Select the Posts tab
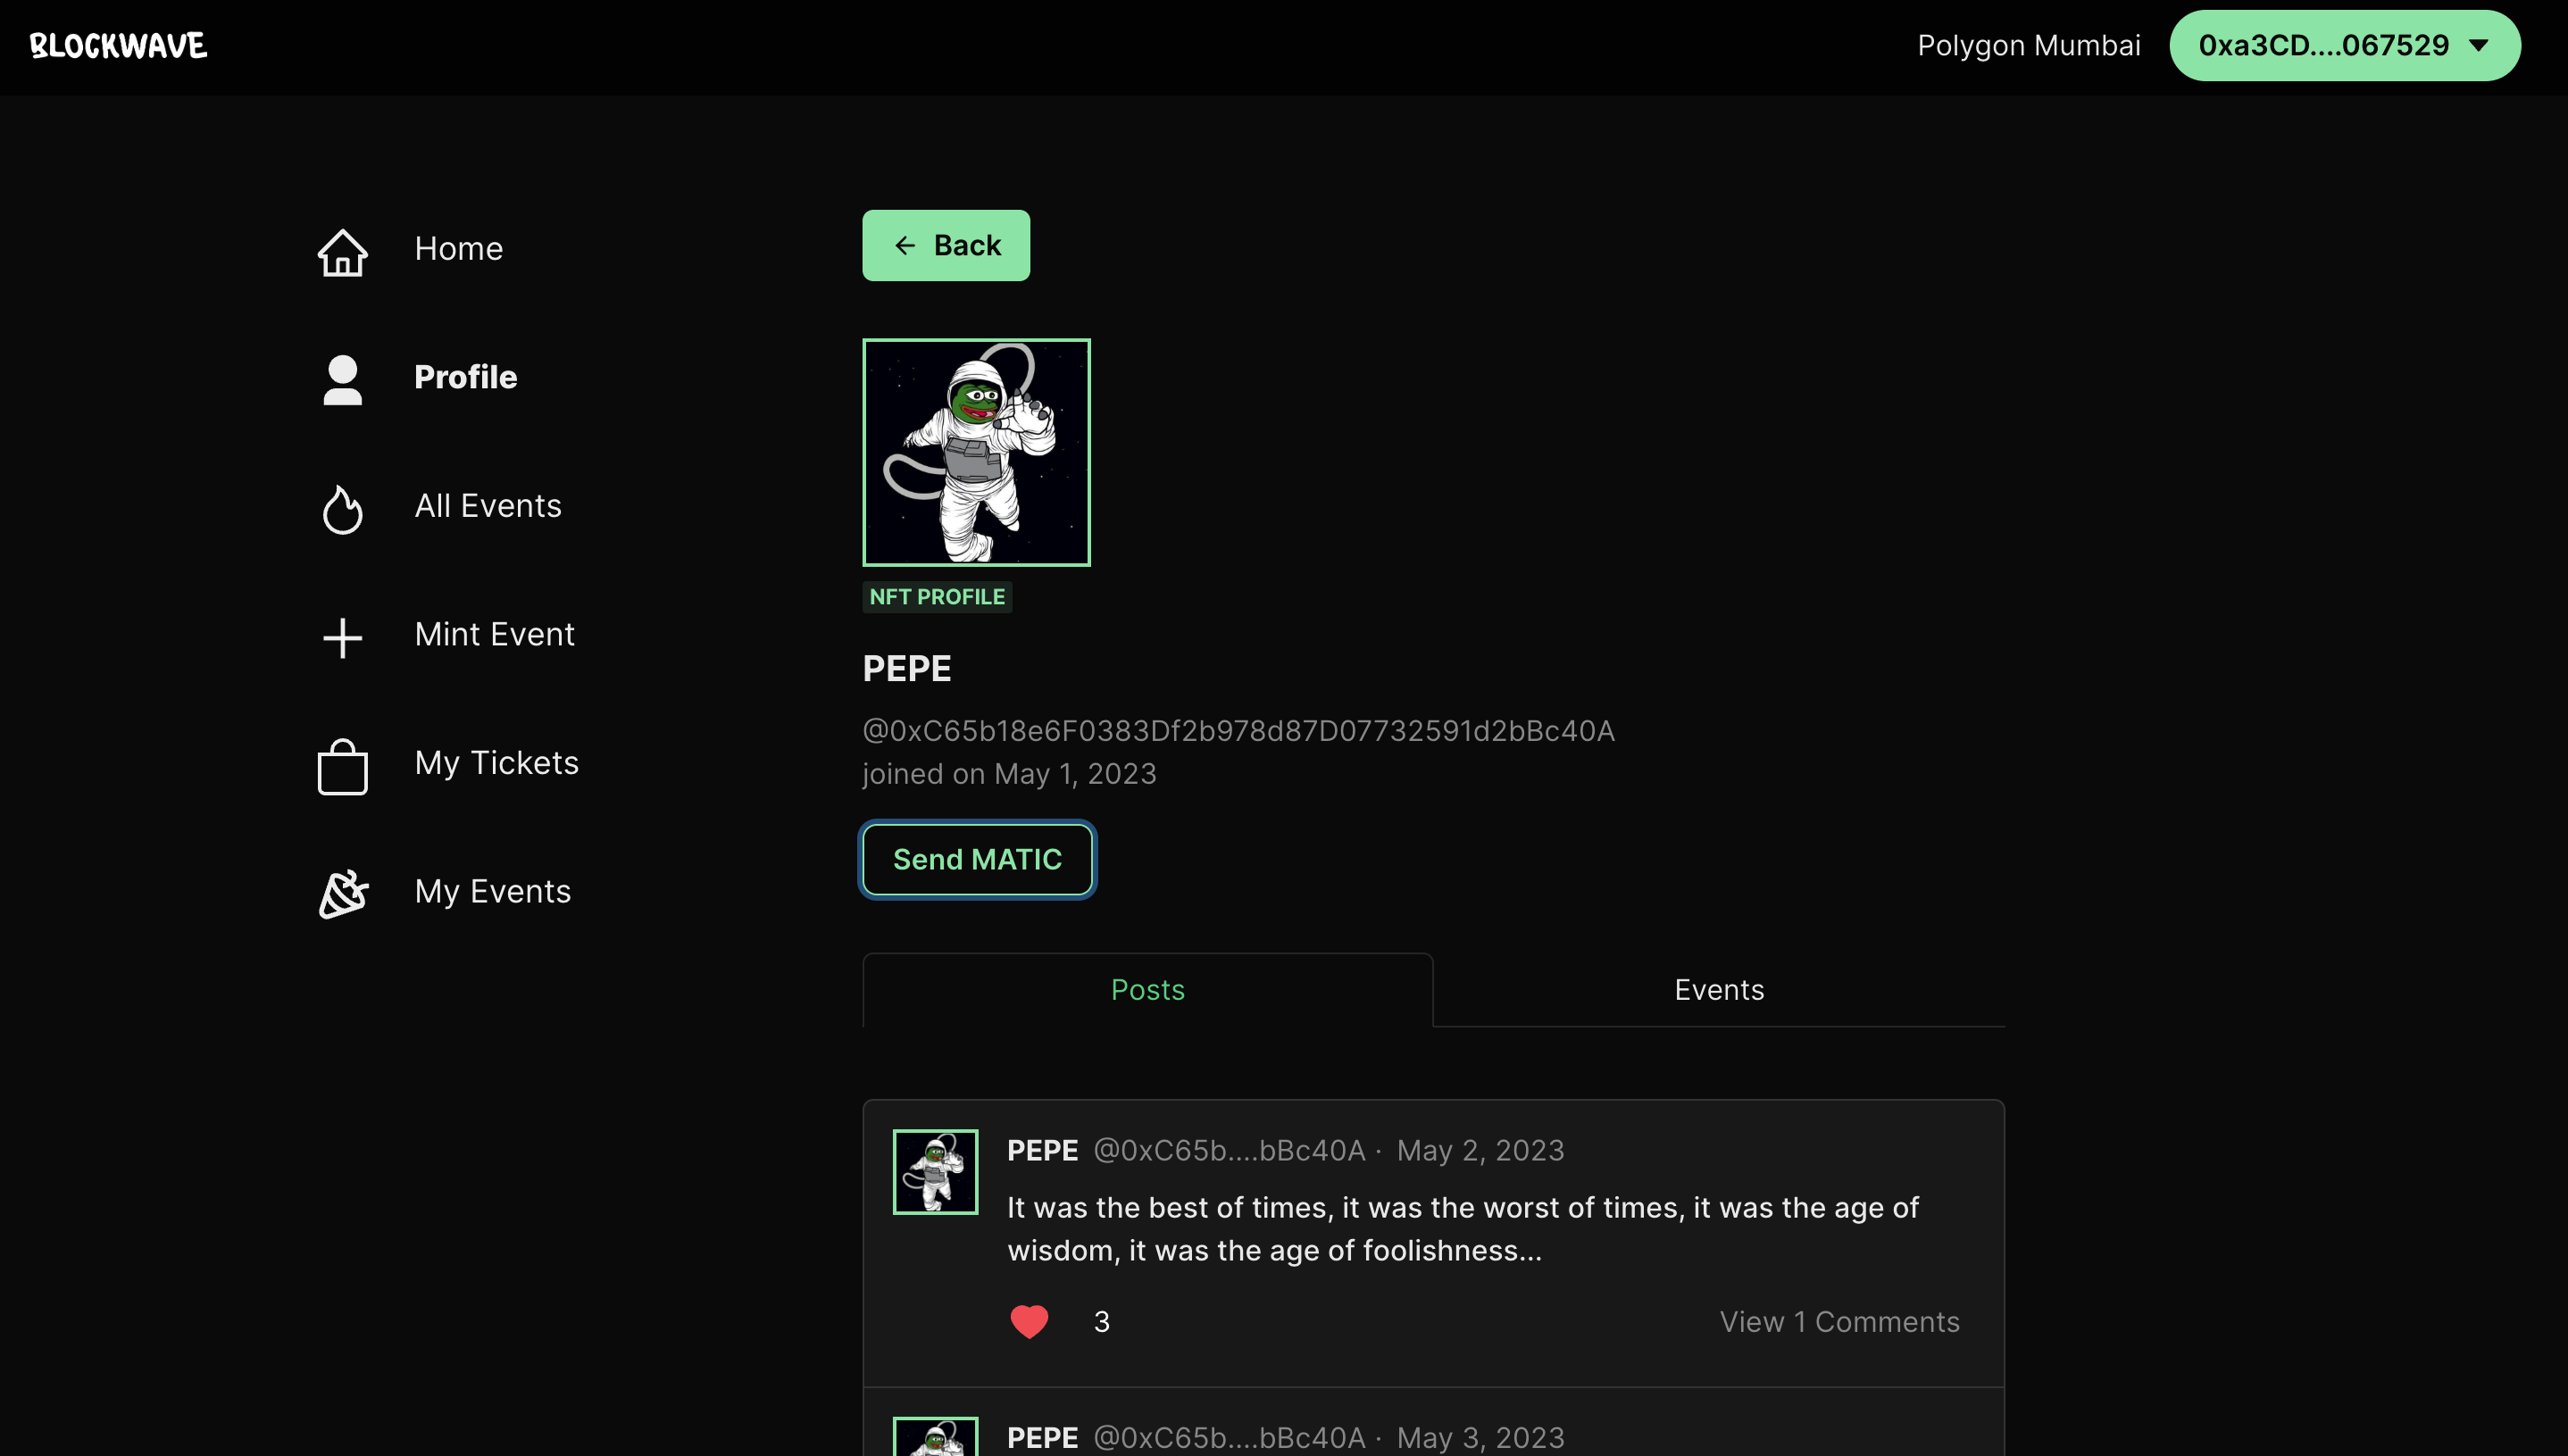 tap(1147, 989)
